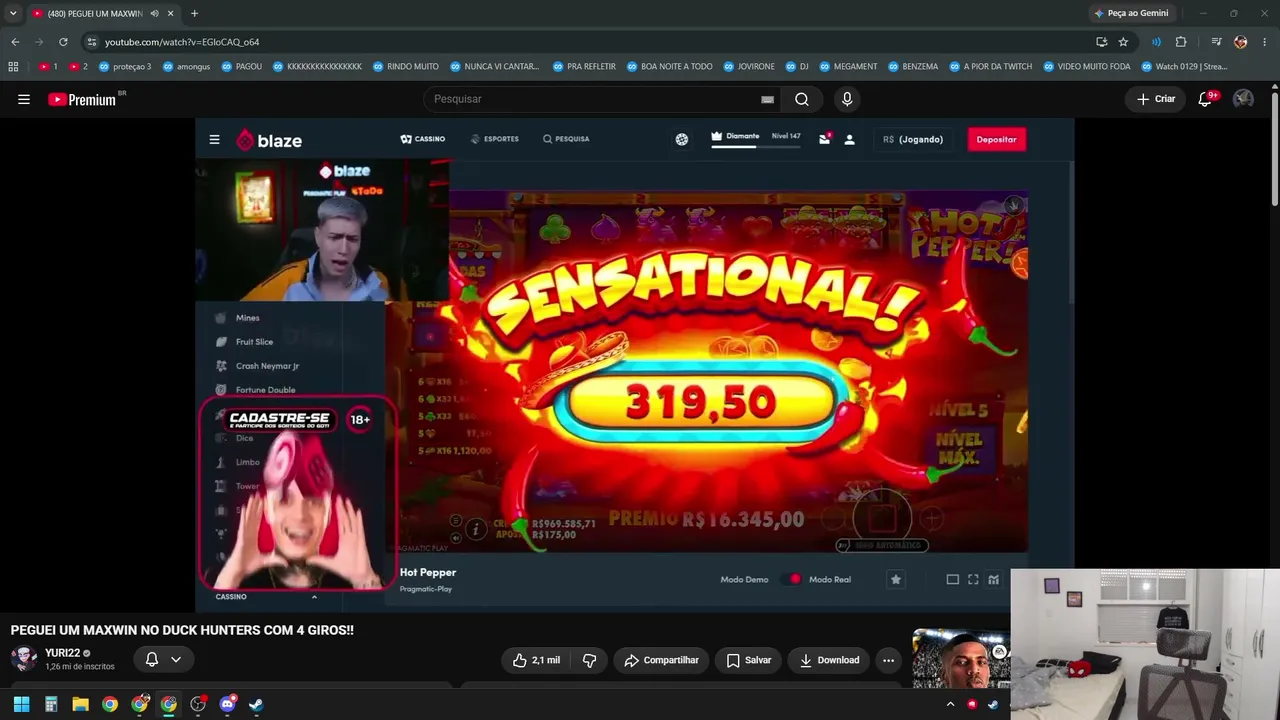Go back in browser history
Screen dimensions: 1280x720
[15, 42]
